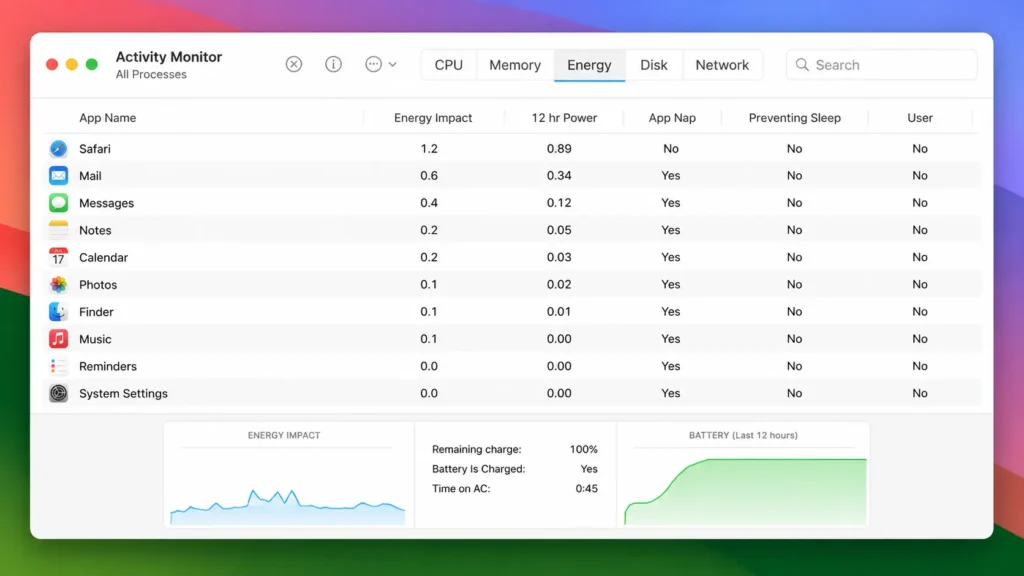Click the Remaining charge 100% value
The image size is (1024, 576).
click(583, 449)
